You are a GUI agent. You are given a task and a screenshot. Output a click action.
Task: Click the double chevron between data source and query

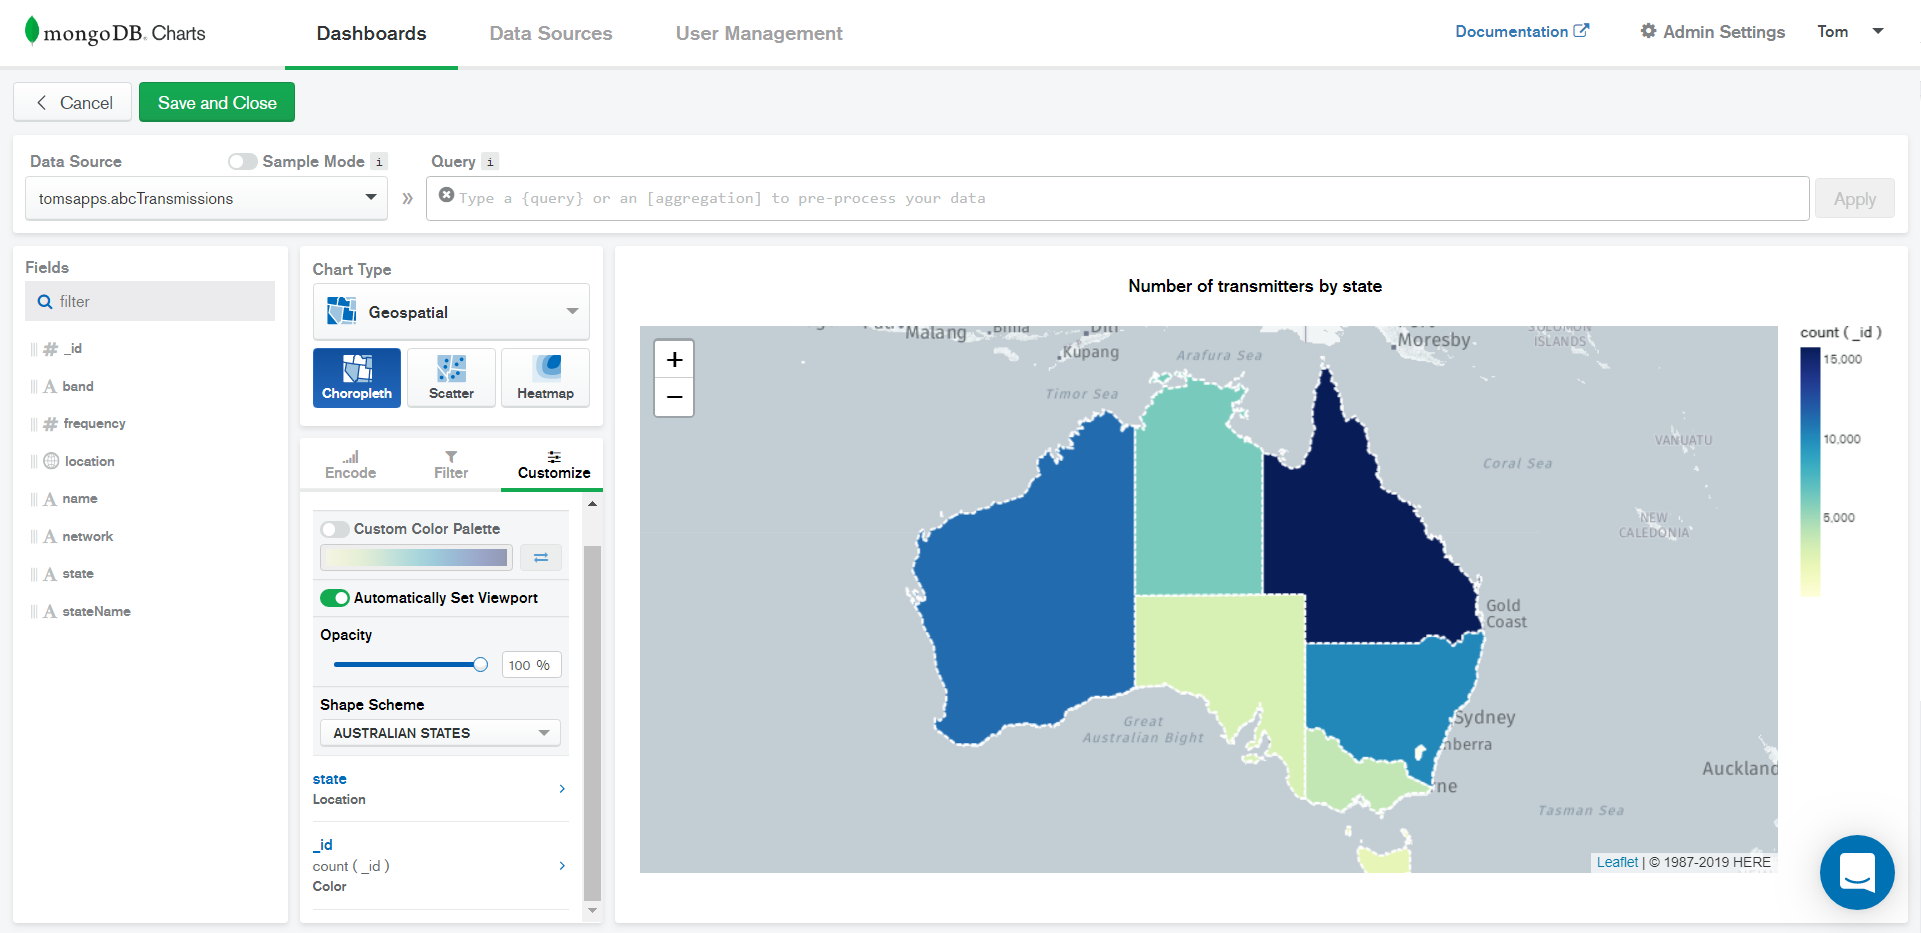tap(407, 198)
